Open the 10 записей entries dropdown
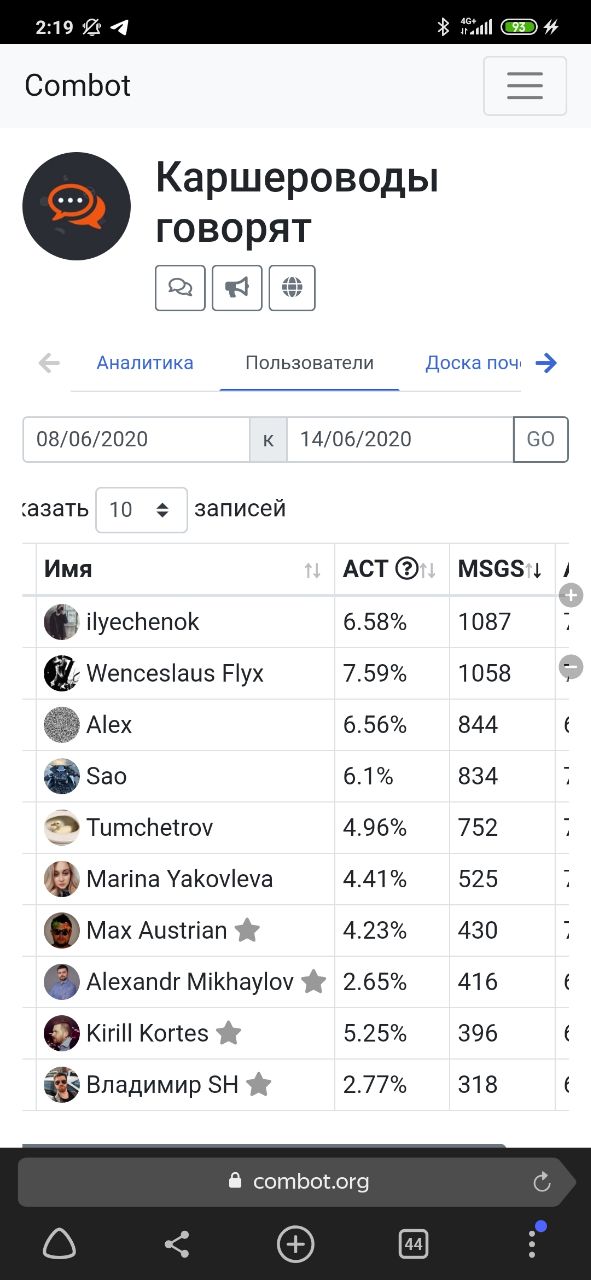 pos(141,510)
